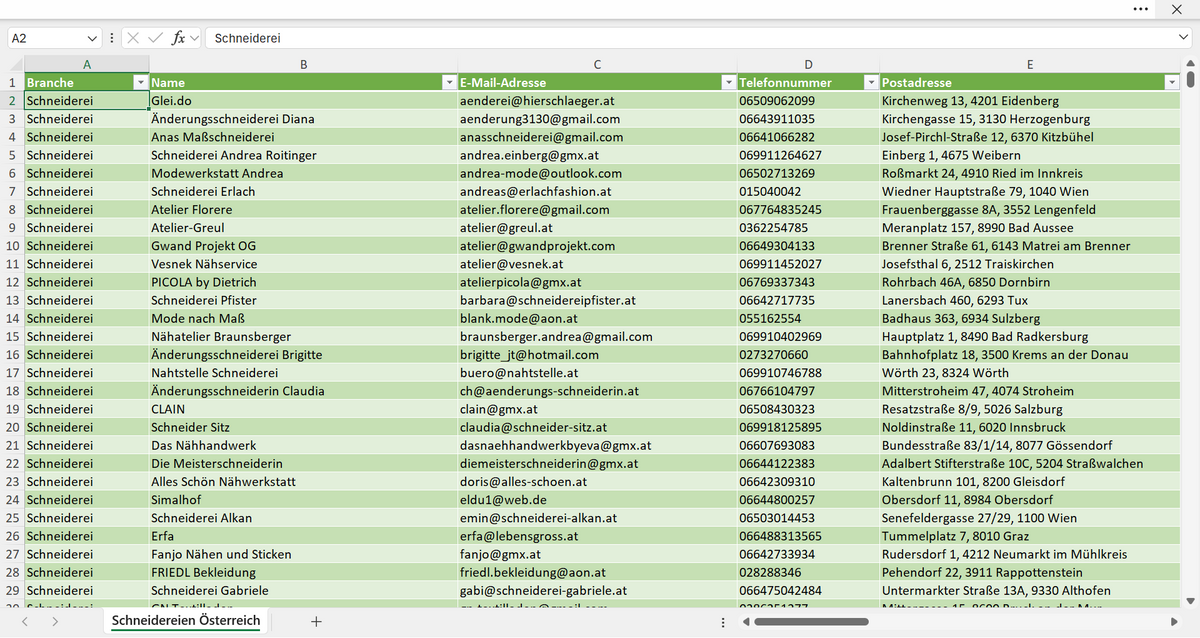1200x638 pixels.
Task: Select the cell PICOLA by Dietrich
Action: tap(303, 282)
